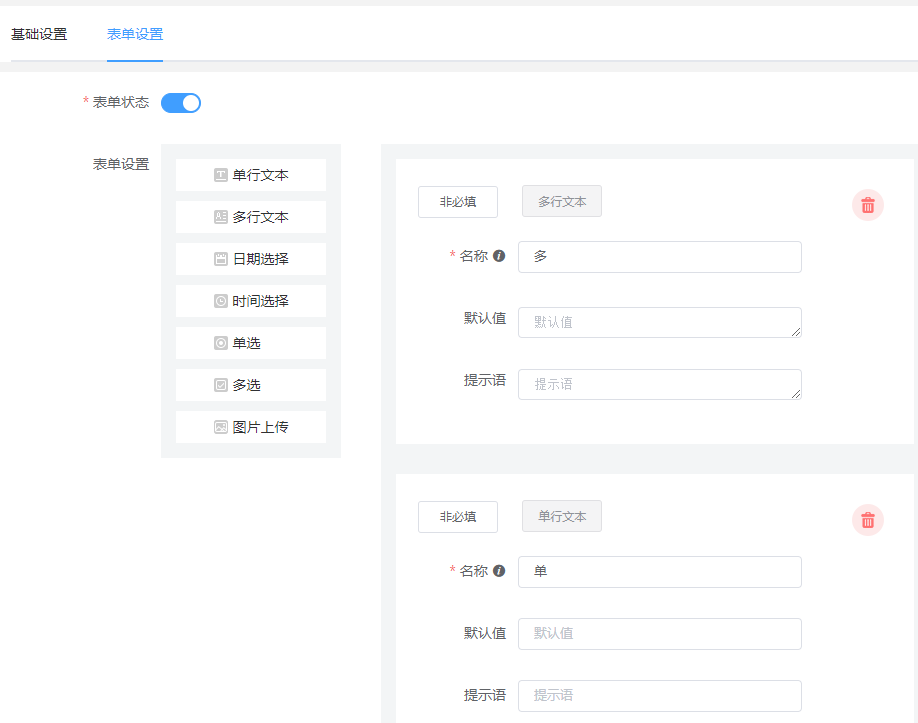Image resolution: width=918 pixels, height=723 pixels.
Task: Click the info icon beside second 名称
Action: pos(499,571)
